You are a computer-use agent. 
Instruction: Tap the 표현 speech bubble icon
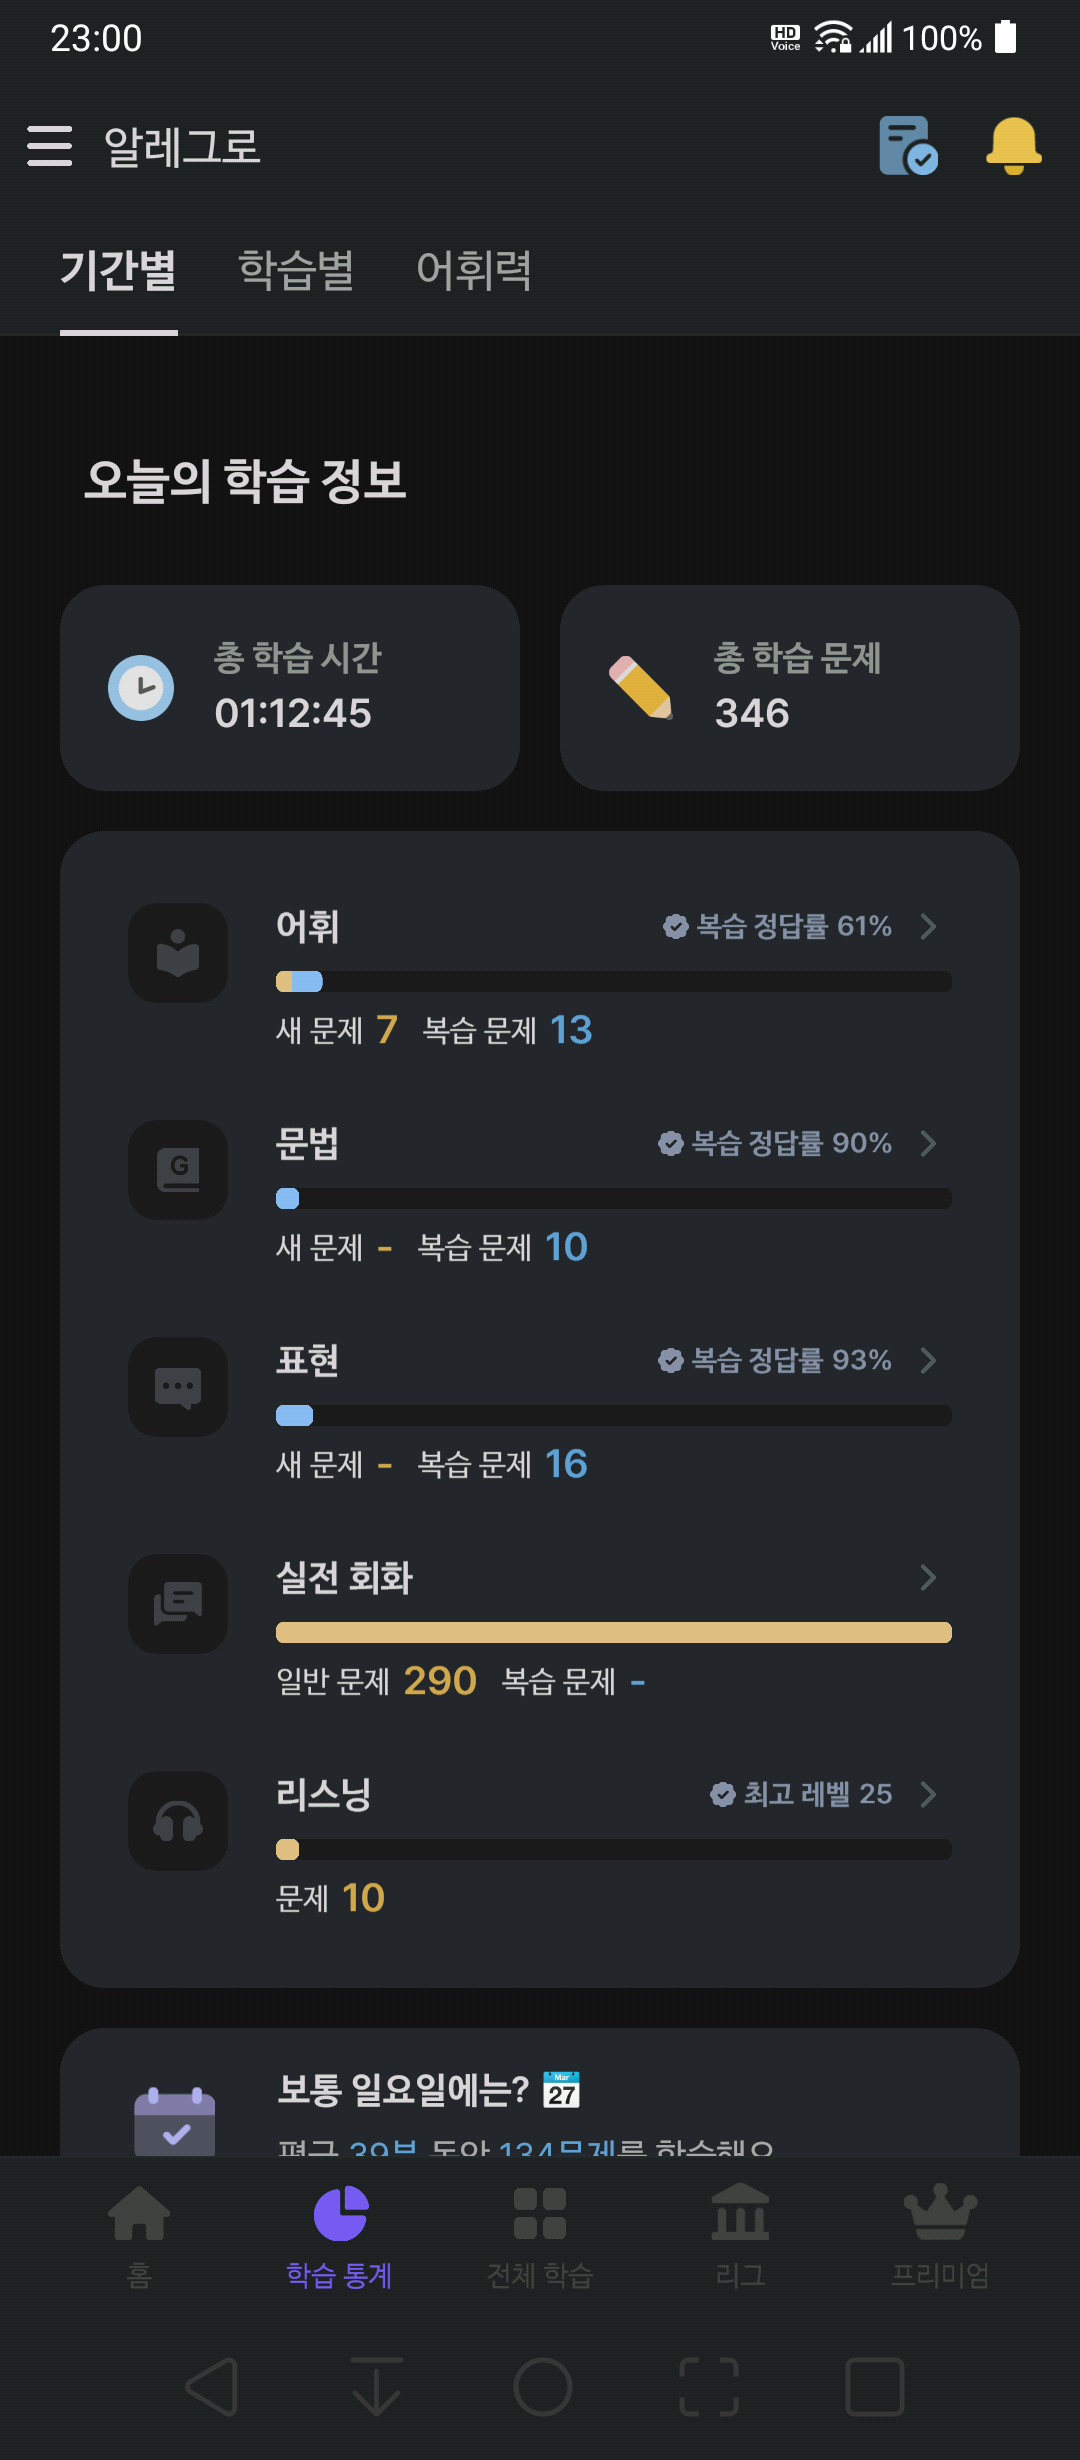pos(178,1387)
